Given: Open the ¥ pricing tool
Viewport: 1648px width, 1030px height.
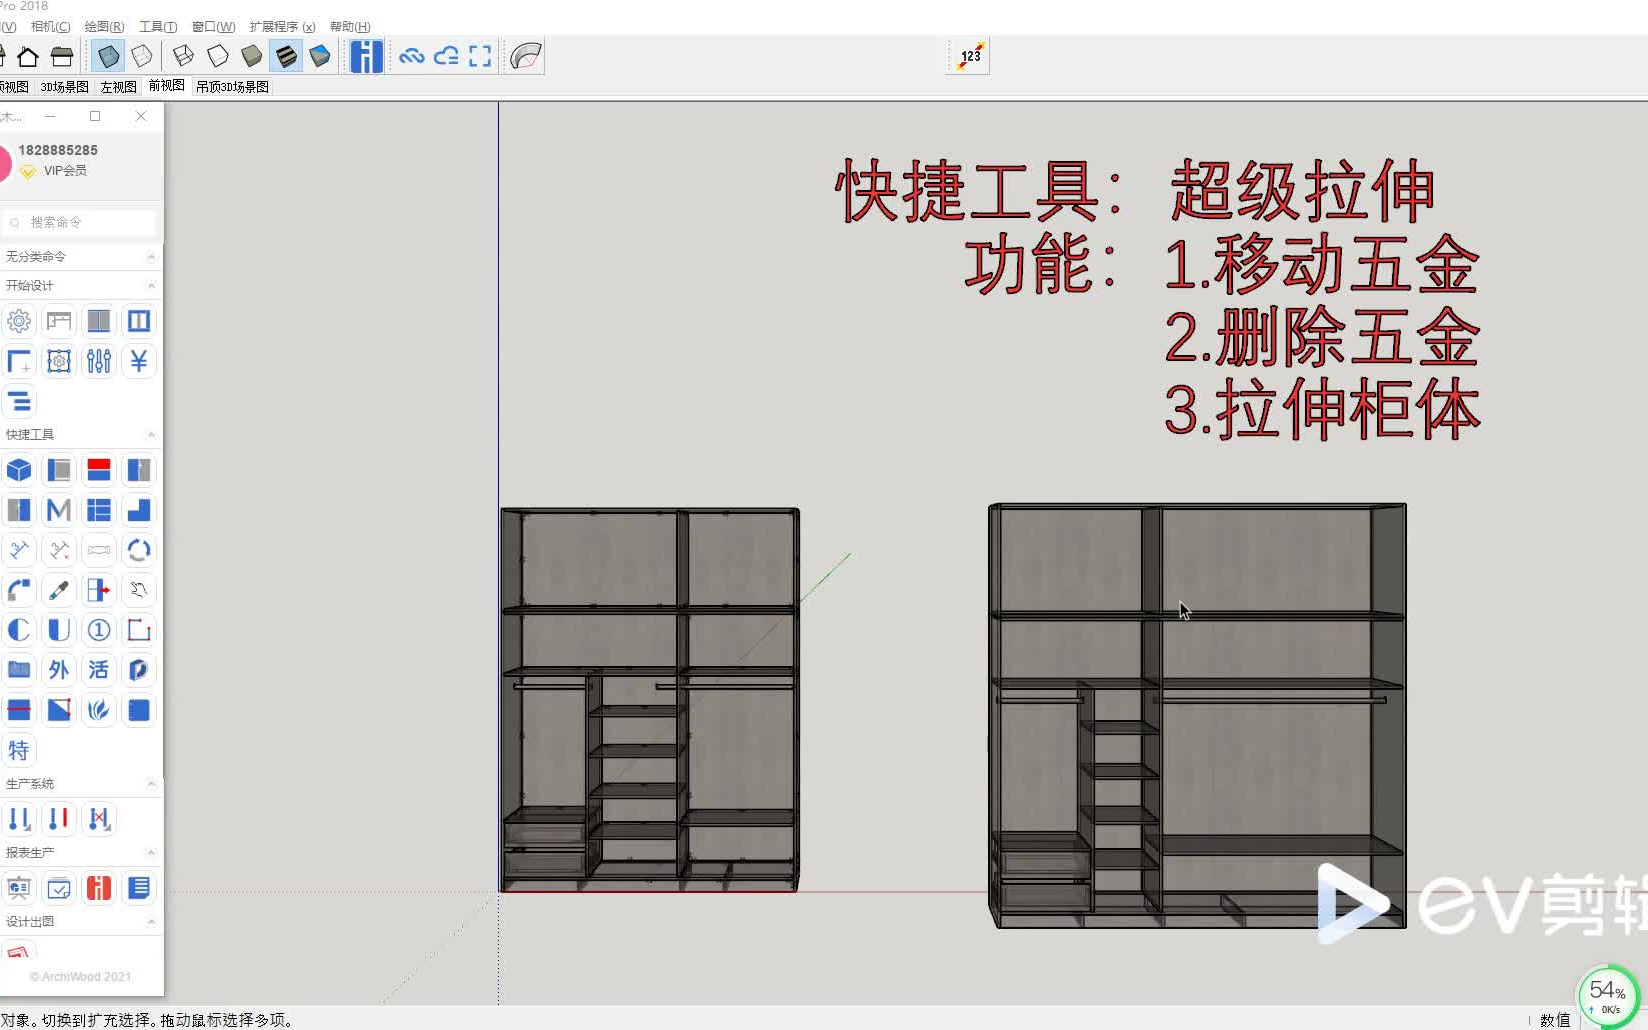Looking at the screenshot, I should 139,361.
